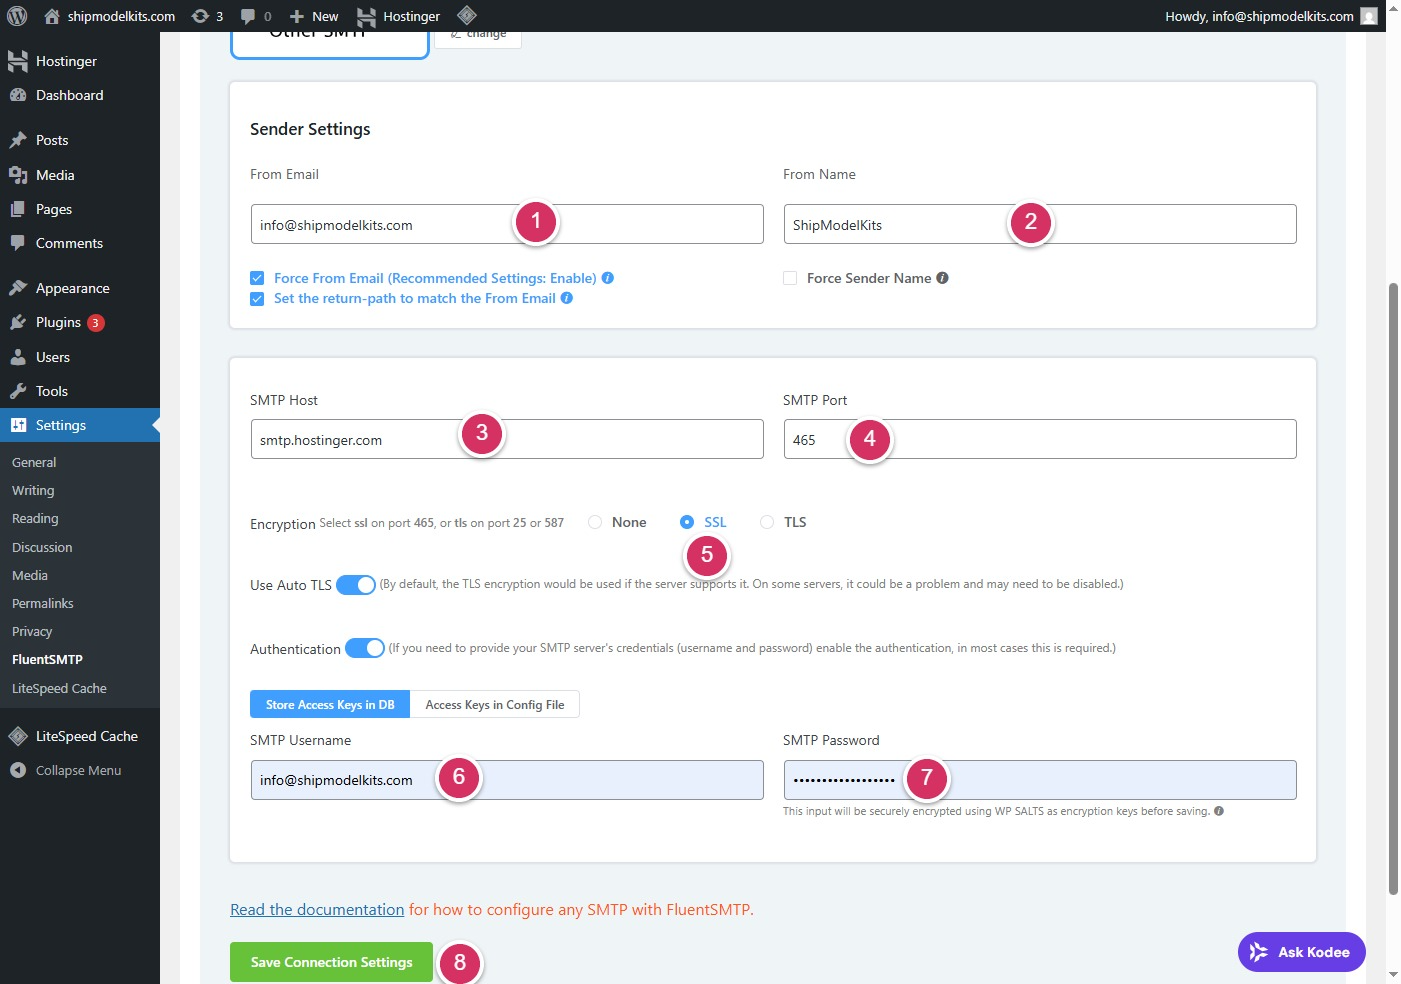Open the Read the documentation link

coord(317,909)
